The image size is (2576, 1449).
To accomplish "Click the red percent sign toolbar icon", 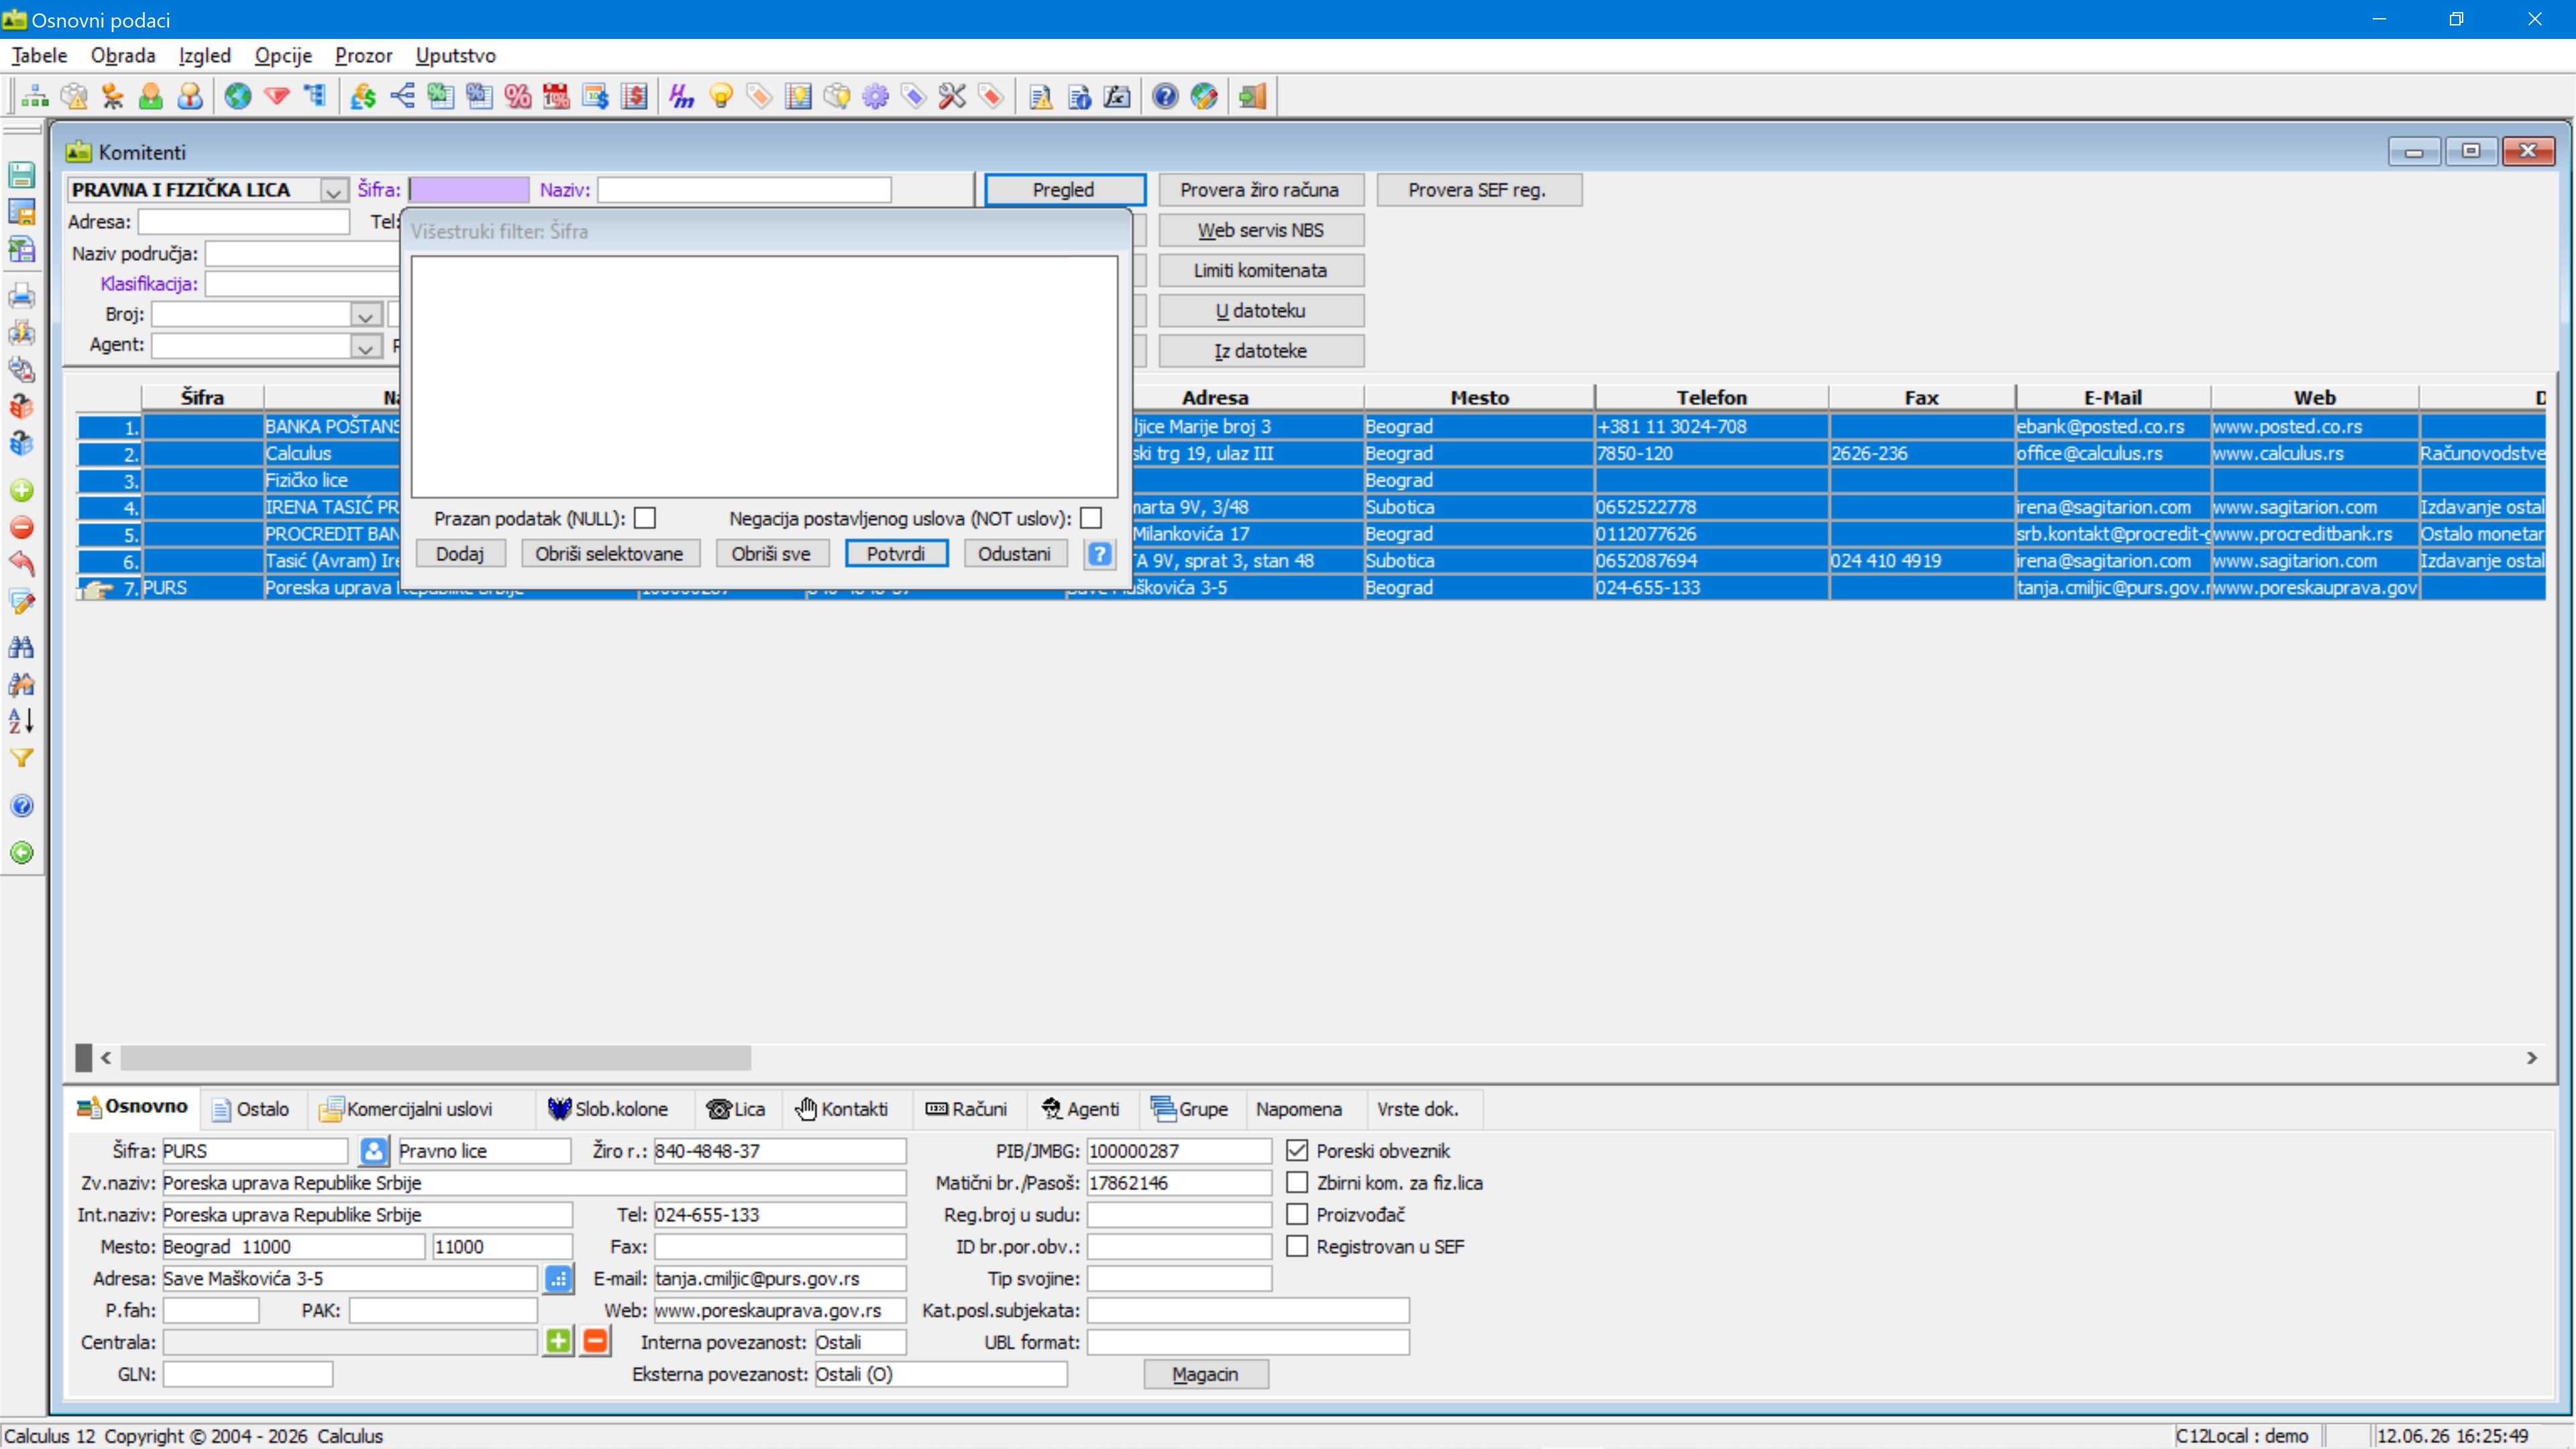I will pyautogui.click(x=518, y=96).
